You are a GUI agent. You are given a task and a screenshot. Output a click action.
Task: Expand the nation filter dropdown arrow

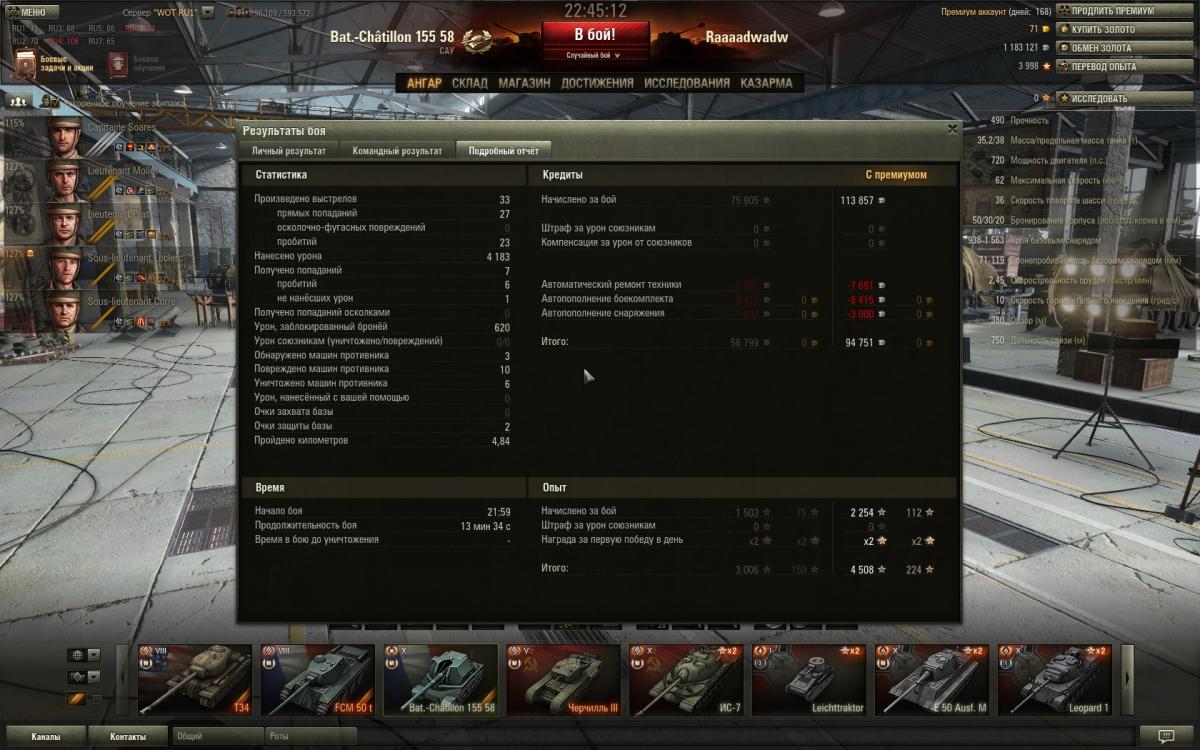tap(94, 655)
